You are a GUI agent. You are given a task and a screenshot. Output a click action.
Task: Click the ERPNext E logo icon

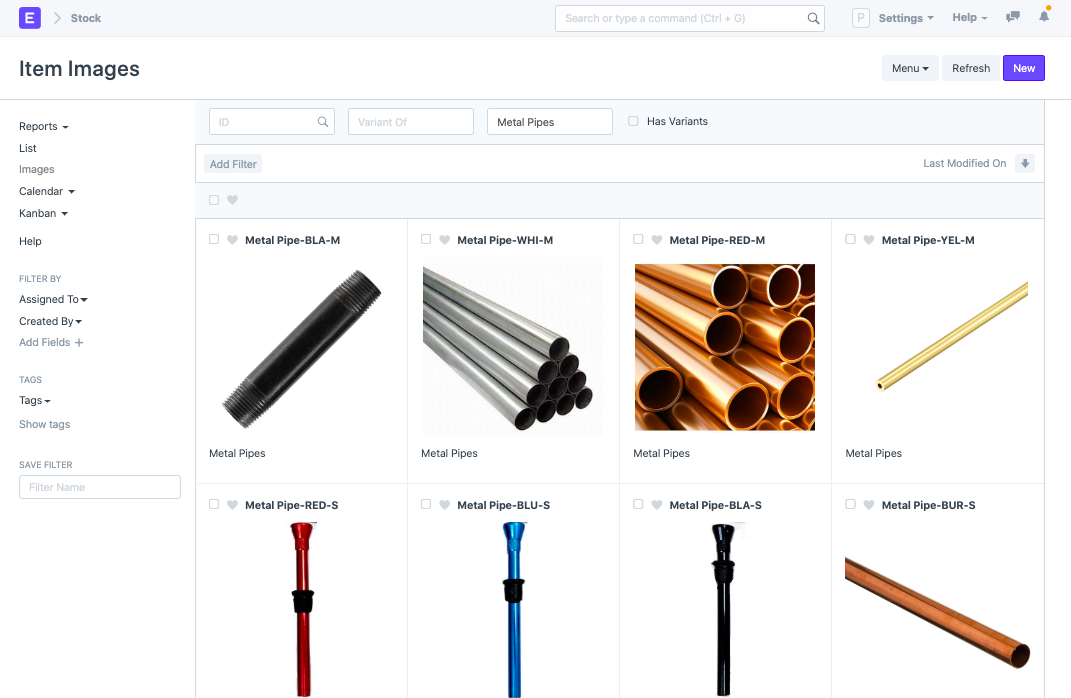[29, 18]
